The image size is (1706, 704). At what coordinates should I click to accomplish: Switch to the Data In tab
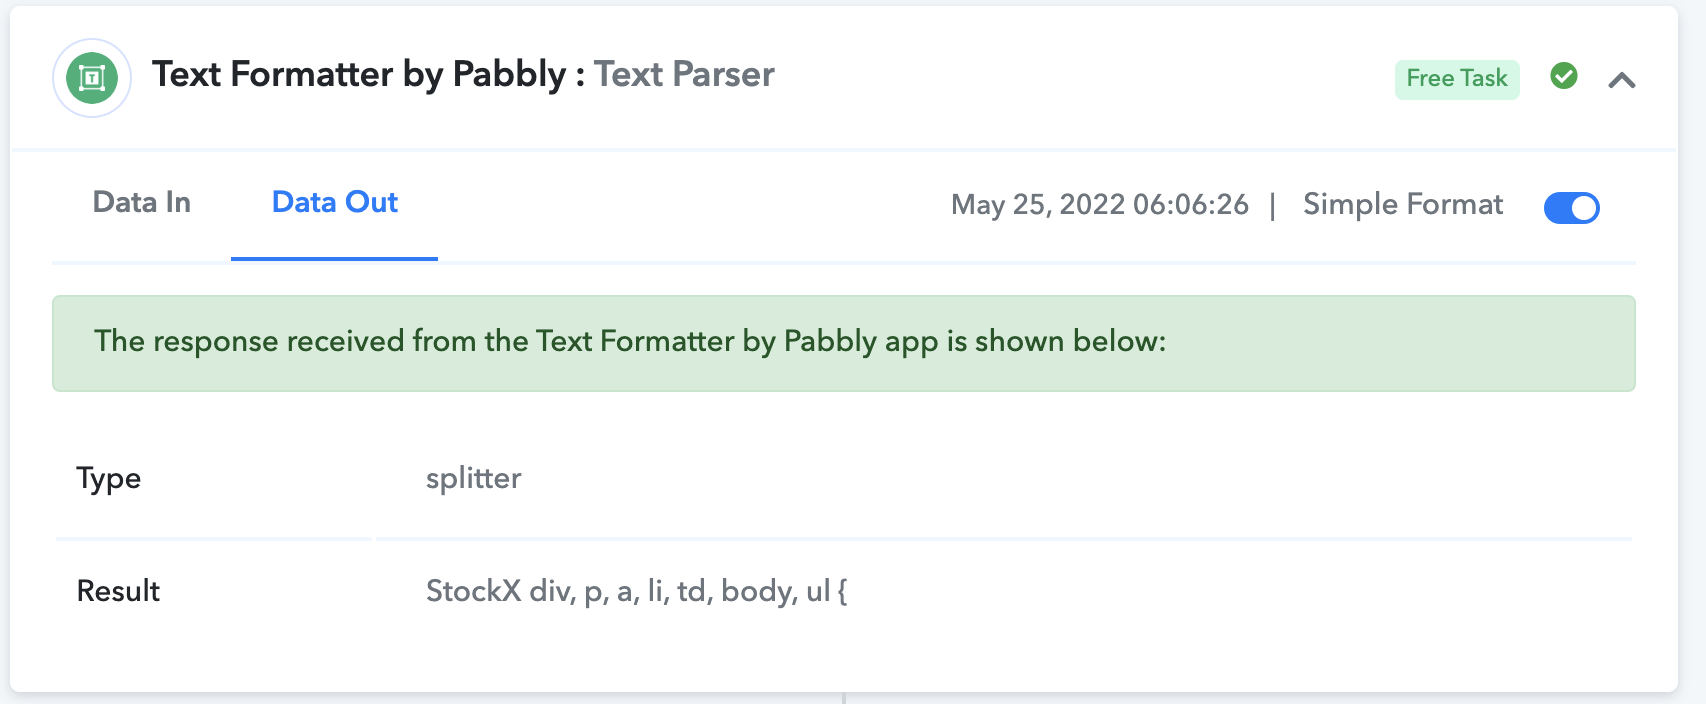click(x=141, y=203)
